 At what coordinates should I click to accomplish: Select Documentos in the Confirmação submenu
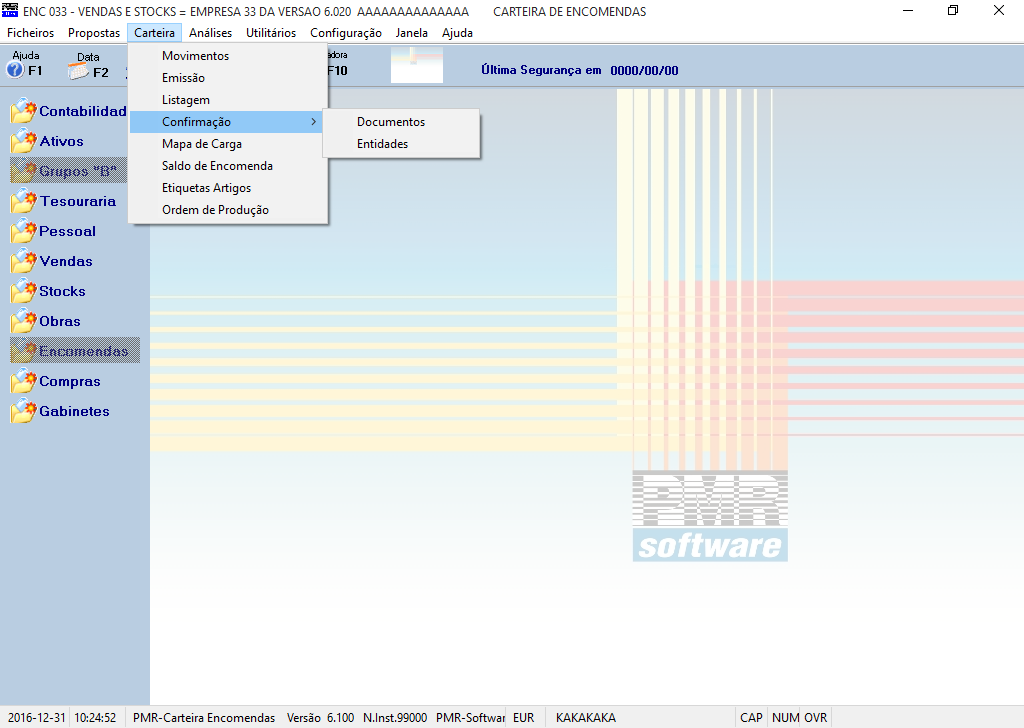401,122
